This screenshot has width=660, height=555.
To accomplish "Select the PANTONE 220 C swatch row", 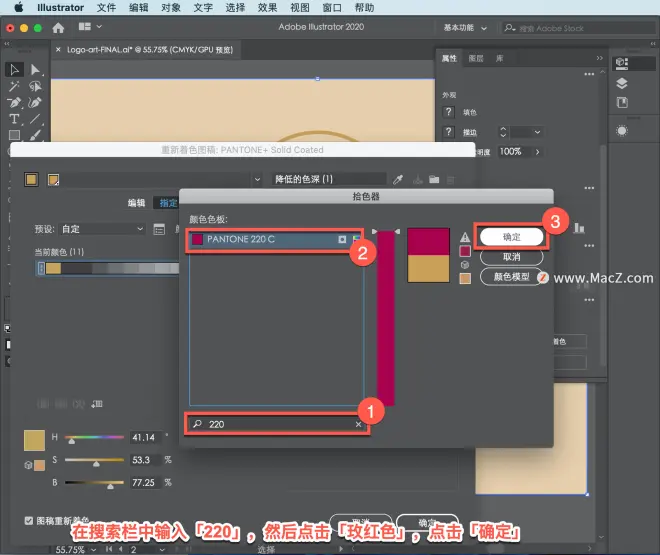I will click(275, 239).
